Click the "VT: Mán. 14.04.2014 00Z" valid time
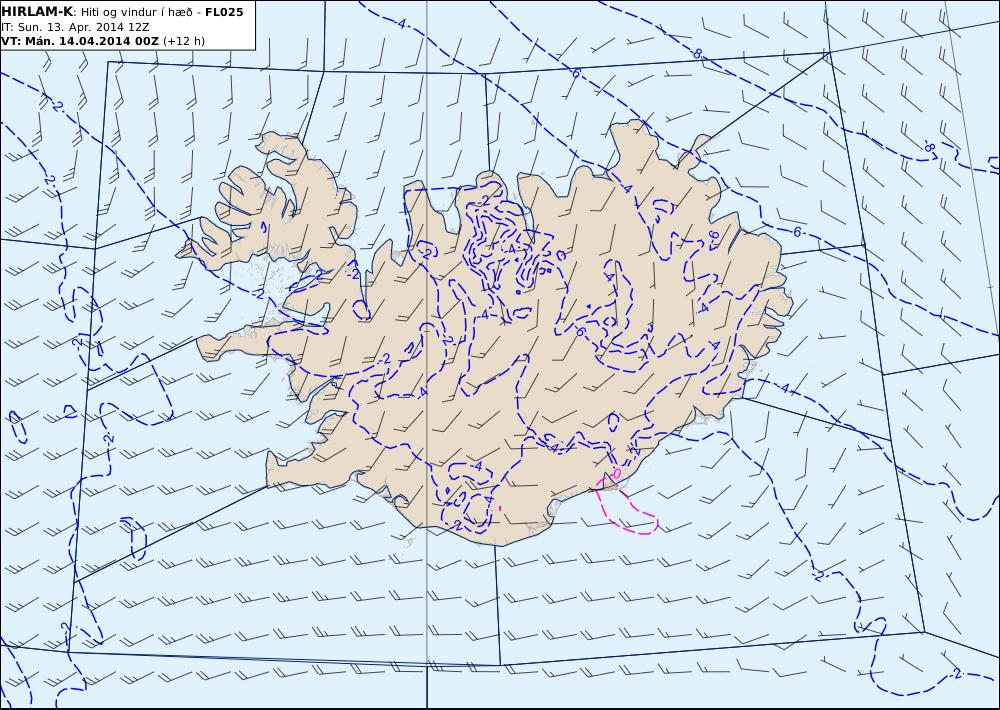This screenshot has width=1000, height=710. pos(80,41)
